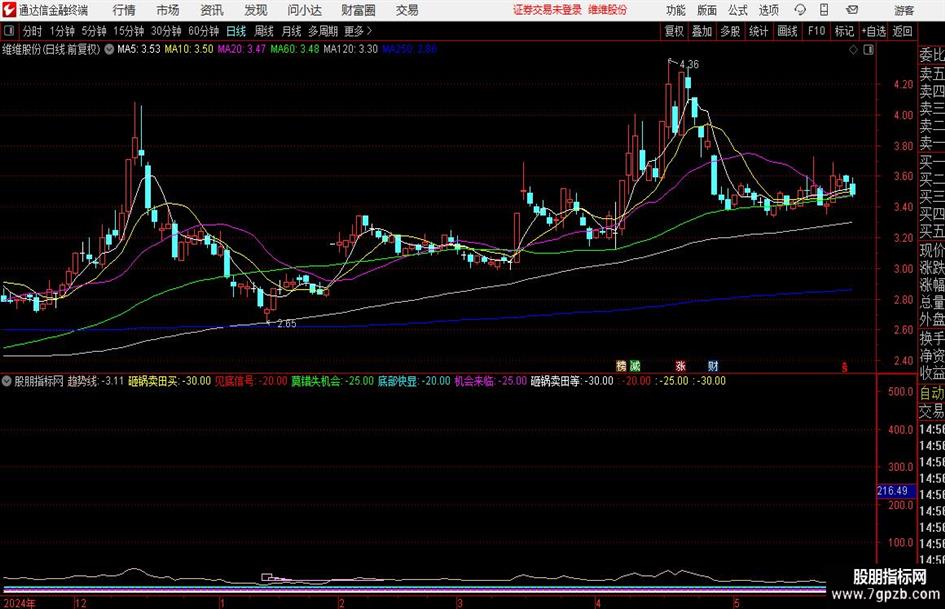This screenshot has width=945, height=609.
Task: Open the 公式 menu
Action: 737,10
